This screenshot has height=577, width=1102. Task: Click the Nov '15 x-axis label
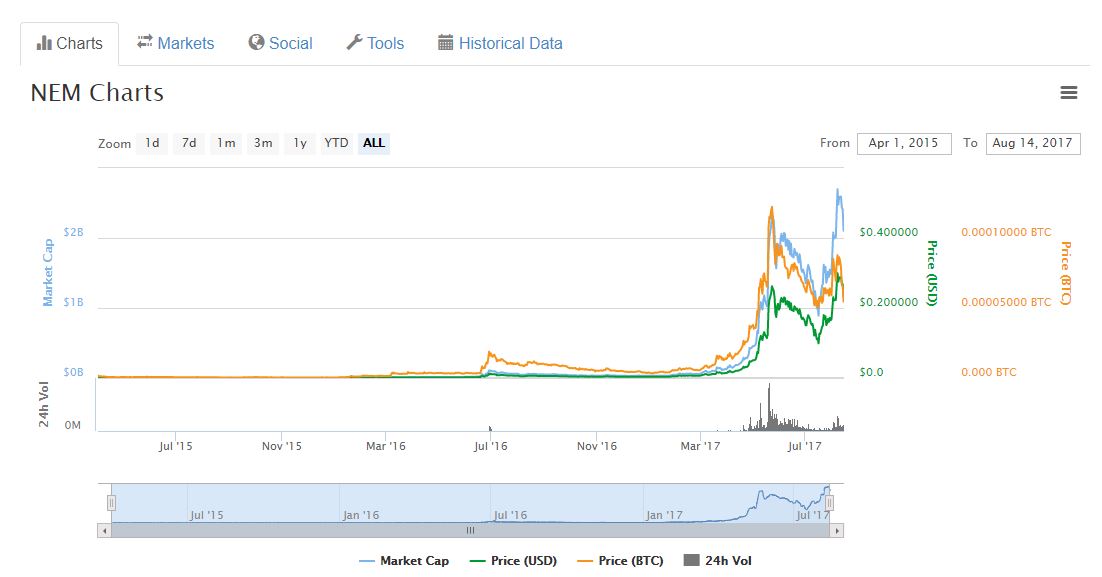pos(282,446)
